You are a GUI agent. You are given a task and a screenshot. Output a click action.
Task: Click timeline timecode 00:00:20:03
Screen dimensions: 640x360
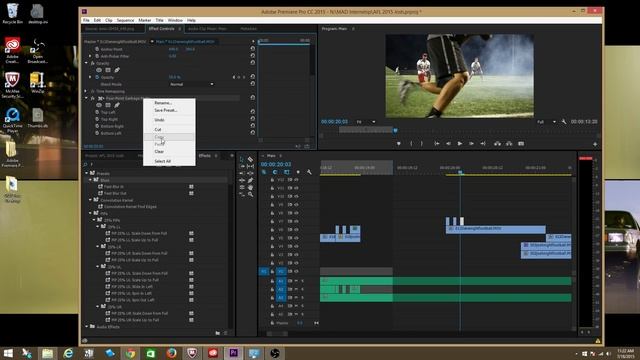pyautogui.click(x=276, y=164)
